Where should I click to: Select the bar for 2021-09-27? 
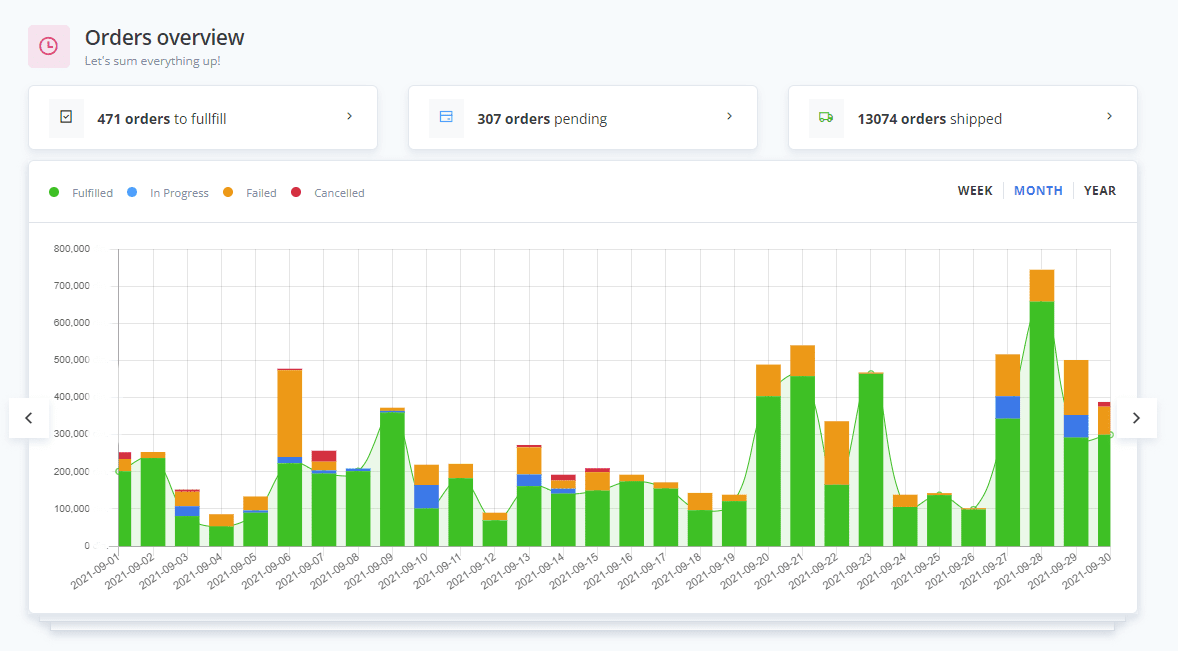(1007, 450)
